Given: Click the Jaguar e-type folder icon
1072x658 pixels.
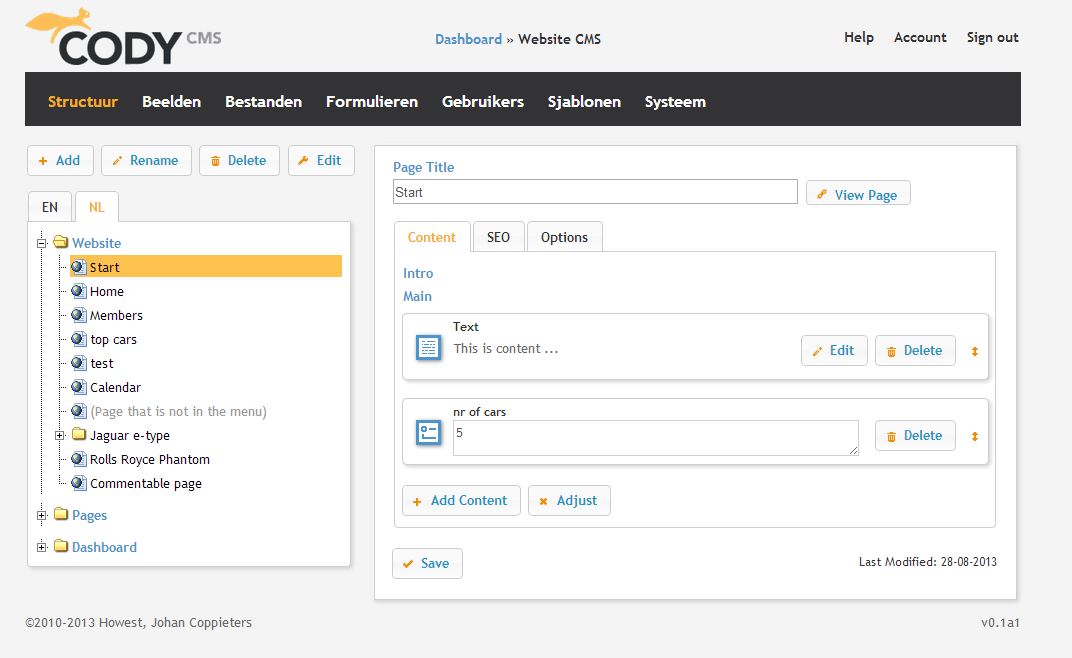Looking at the screenshot, I should (x=79, y=434).
